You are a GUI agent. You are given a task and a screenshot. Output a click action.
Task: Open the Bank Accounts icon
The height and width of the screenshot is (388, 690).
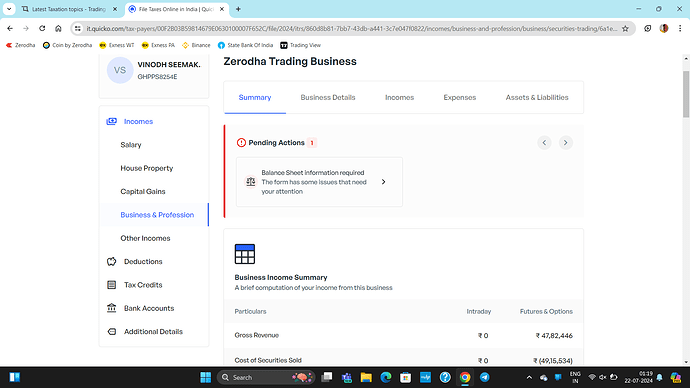click(x=111, y=308)
